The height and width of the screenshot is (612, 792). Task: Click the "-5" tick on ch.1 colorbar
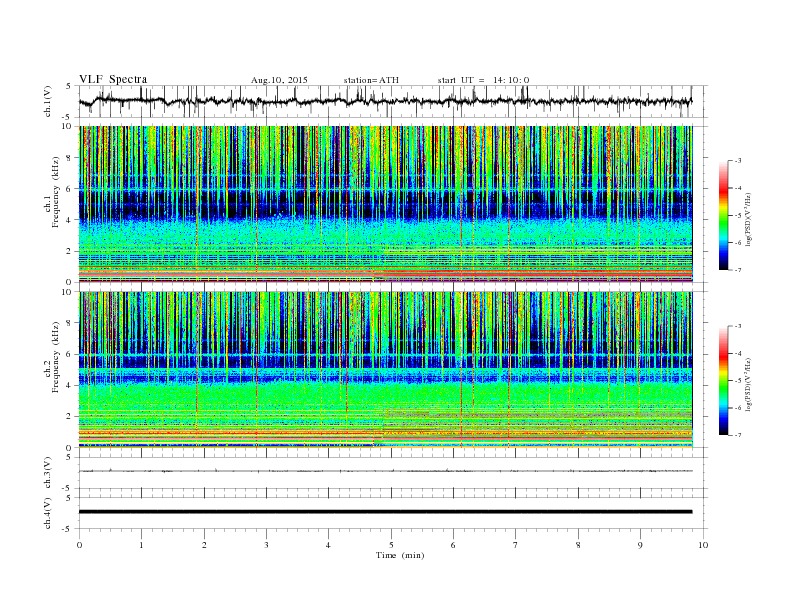[738, 216]
